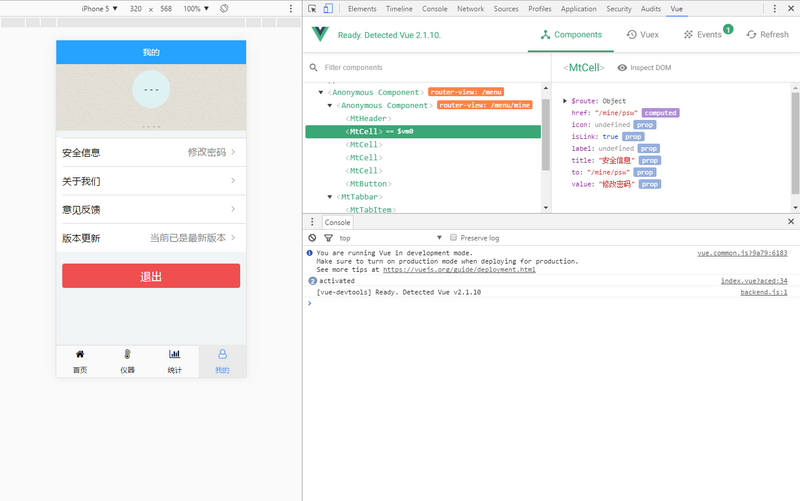Open the index.vue source link
800x501 pixels.
[x=754, y=281]
